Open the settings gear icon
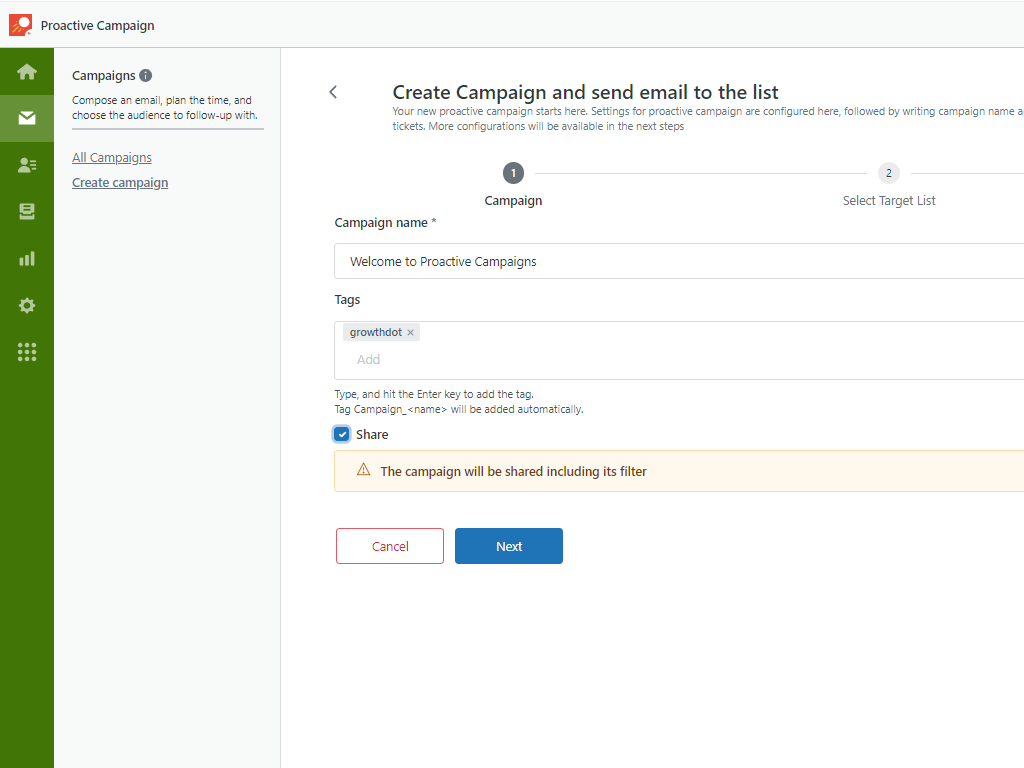 (x=27, y=306)
